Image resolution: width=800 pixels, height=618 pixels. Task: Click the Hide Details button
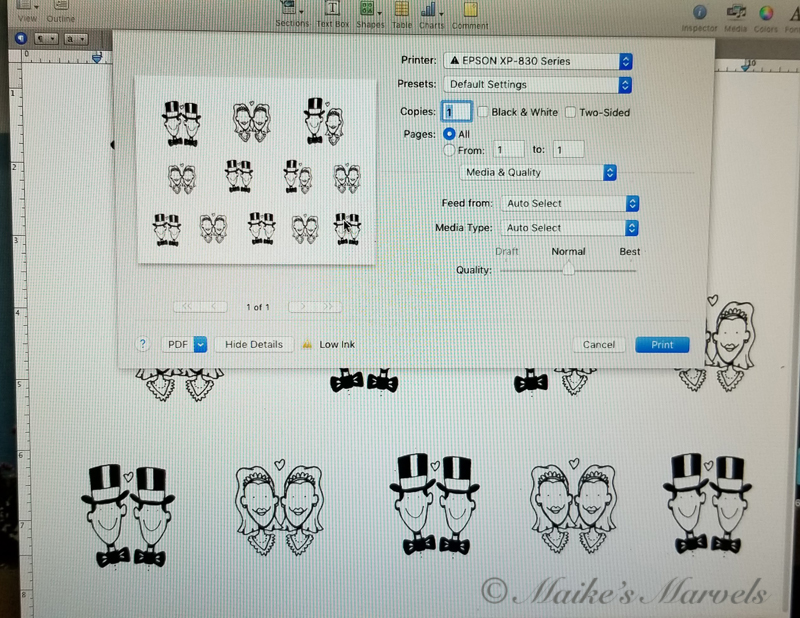click(253, 344)
